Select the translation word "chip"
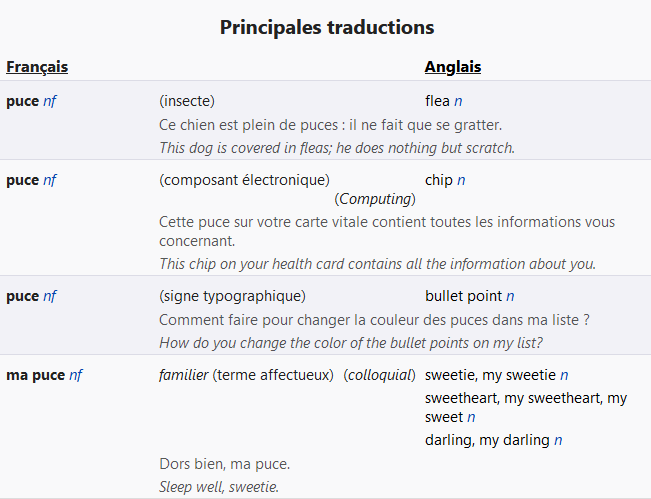651x499 pixels. tap(439, 180)
